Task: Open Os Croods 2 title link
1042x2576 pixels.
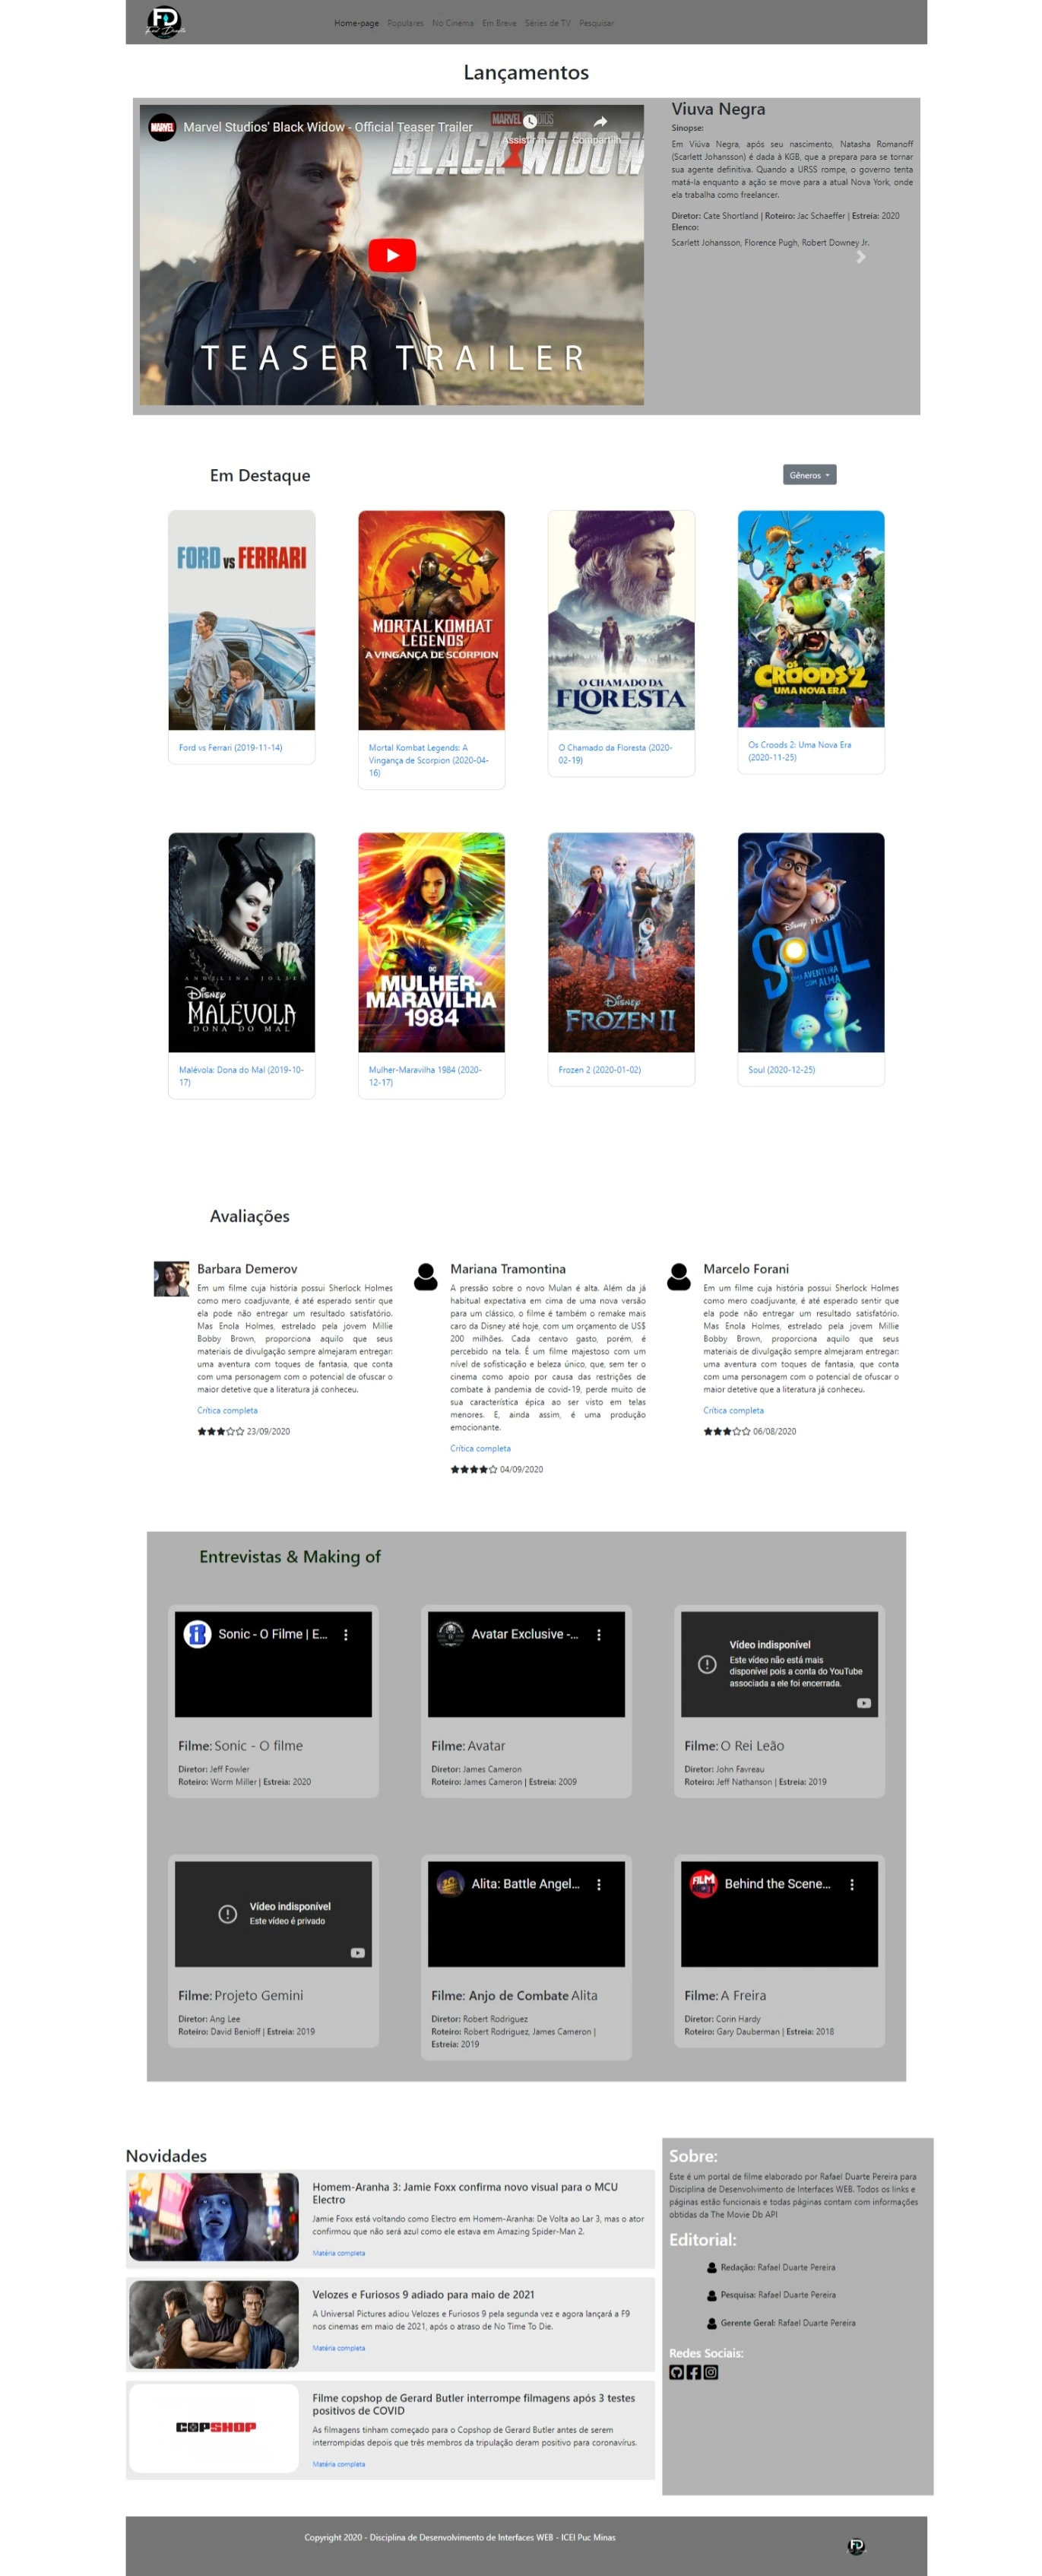Action: 799,751
